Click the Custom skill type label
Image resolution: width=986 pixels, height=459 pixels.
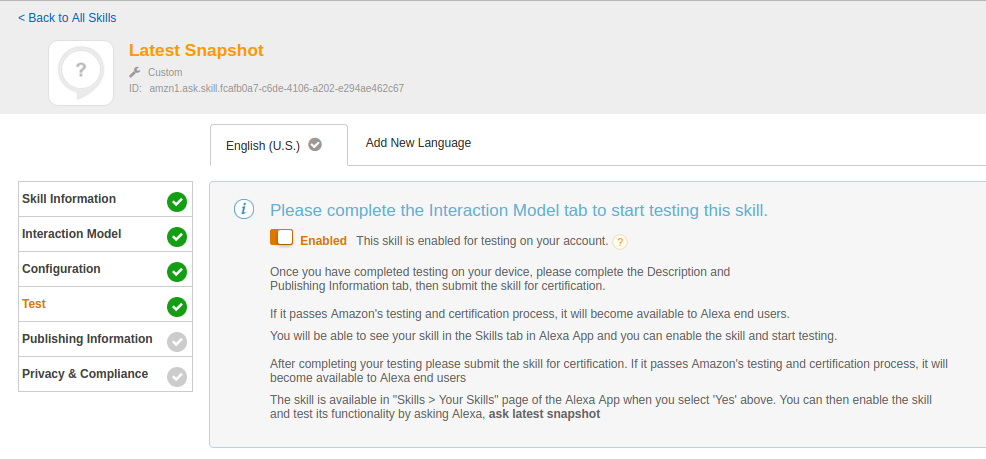[165, 72]
